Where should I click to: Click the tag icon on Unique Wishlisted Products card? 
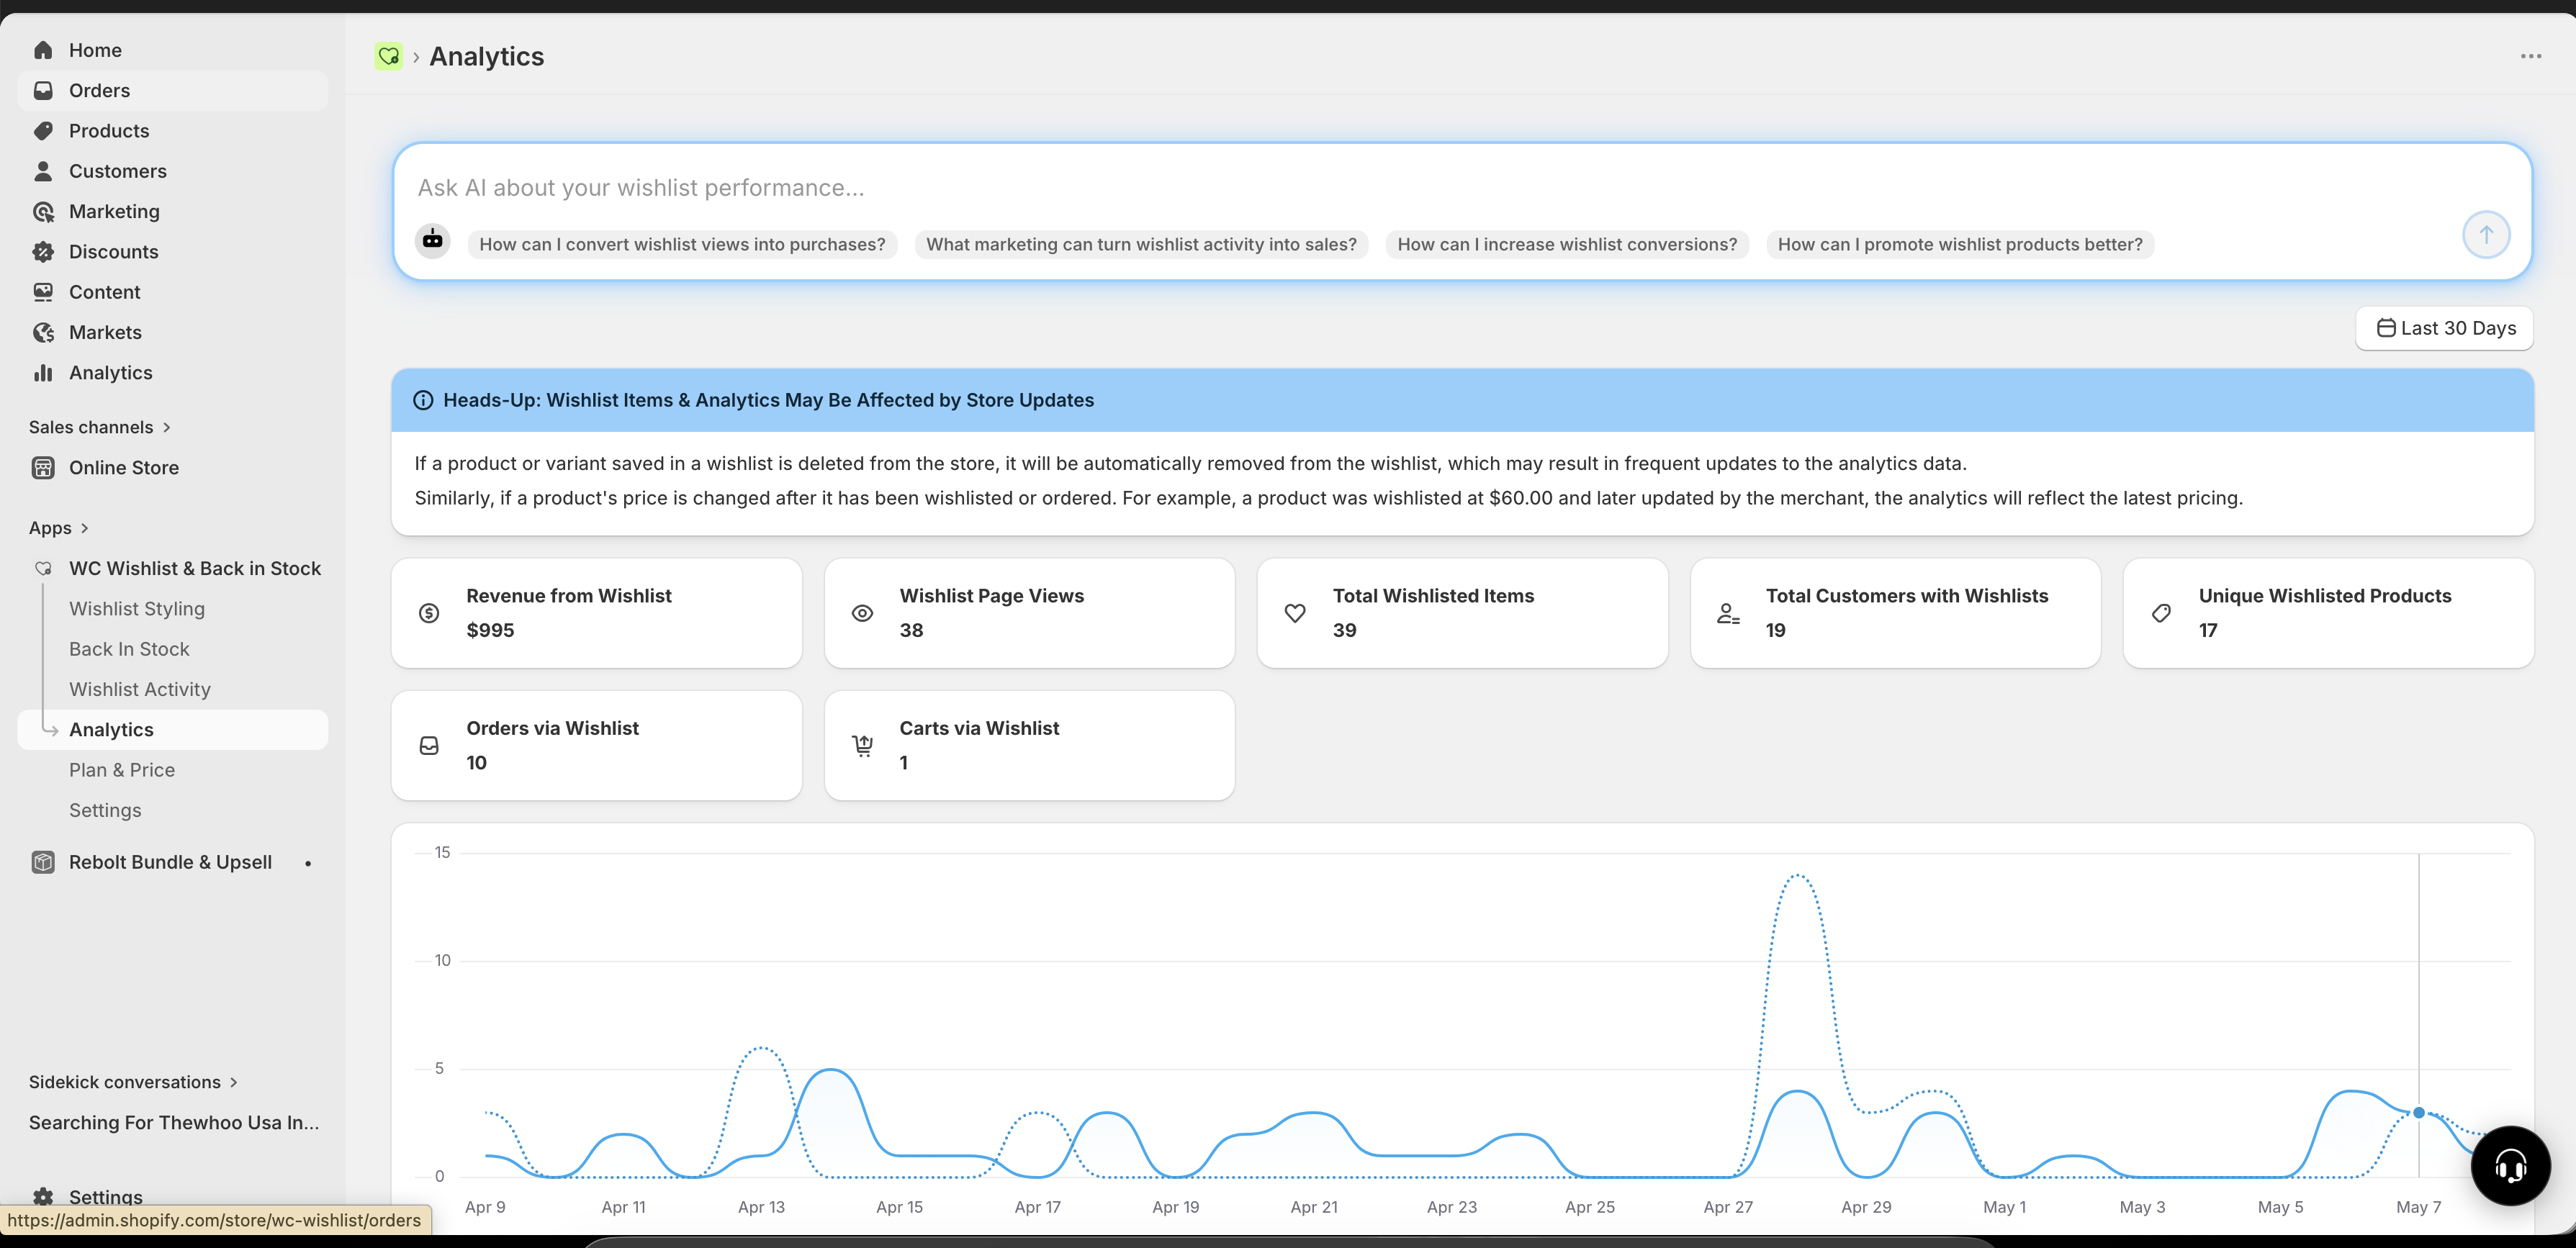2161,613
